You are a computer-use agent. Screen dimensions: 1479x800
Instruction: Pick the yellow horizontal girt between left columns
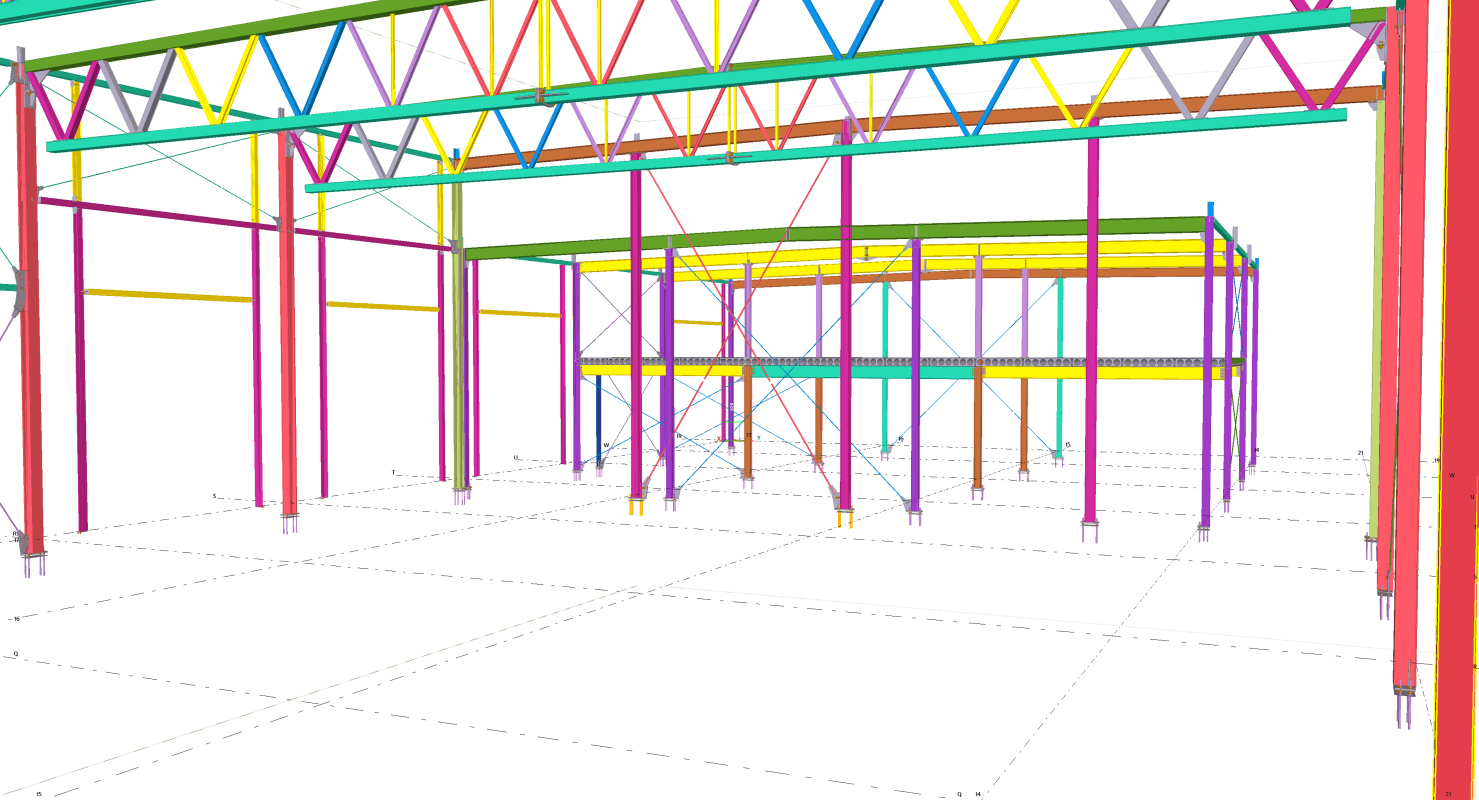170,295
